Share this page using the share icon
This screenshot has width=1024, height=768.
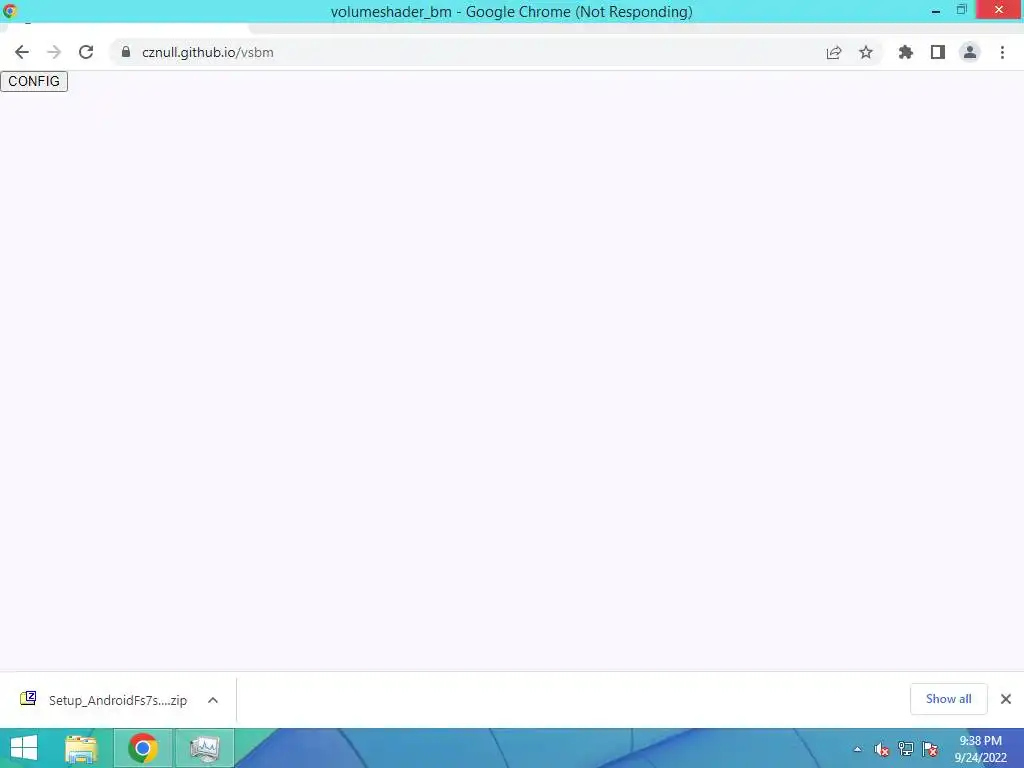coord(834,52)
